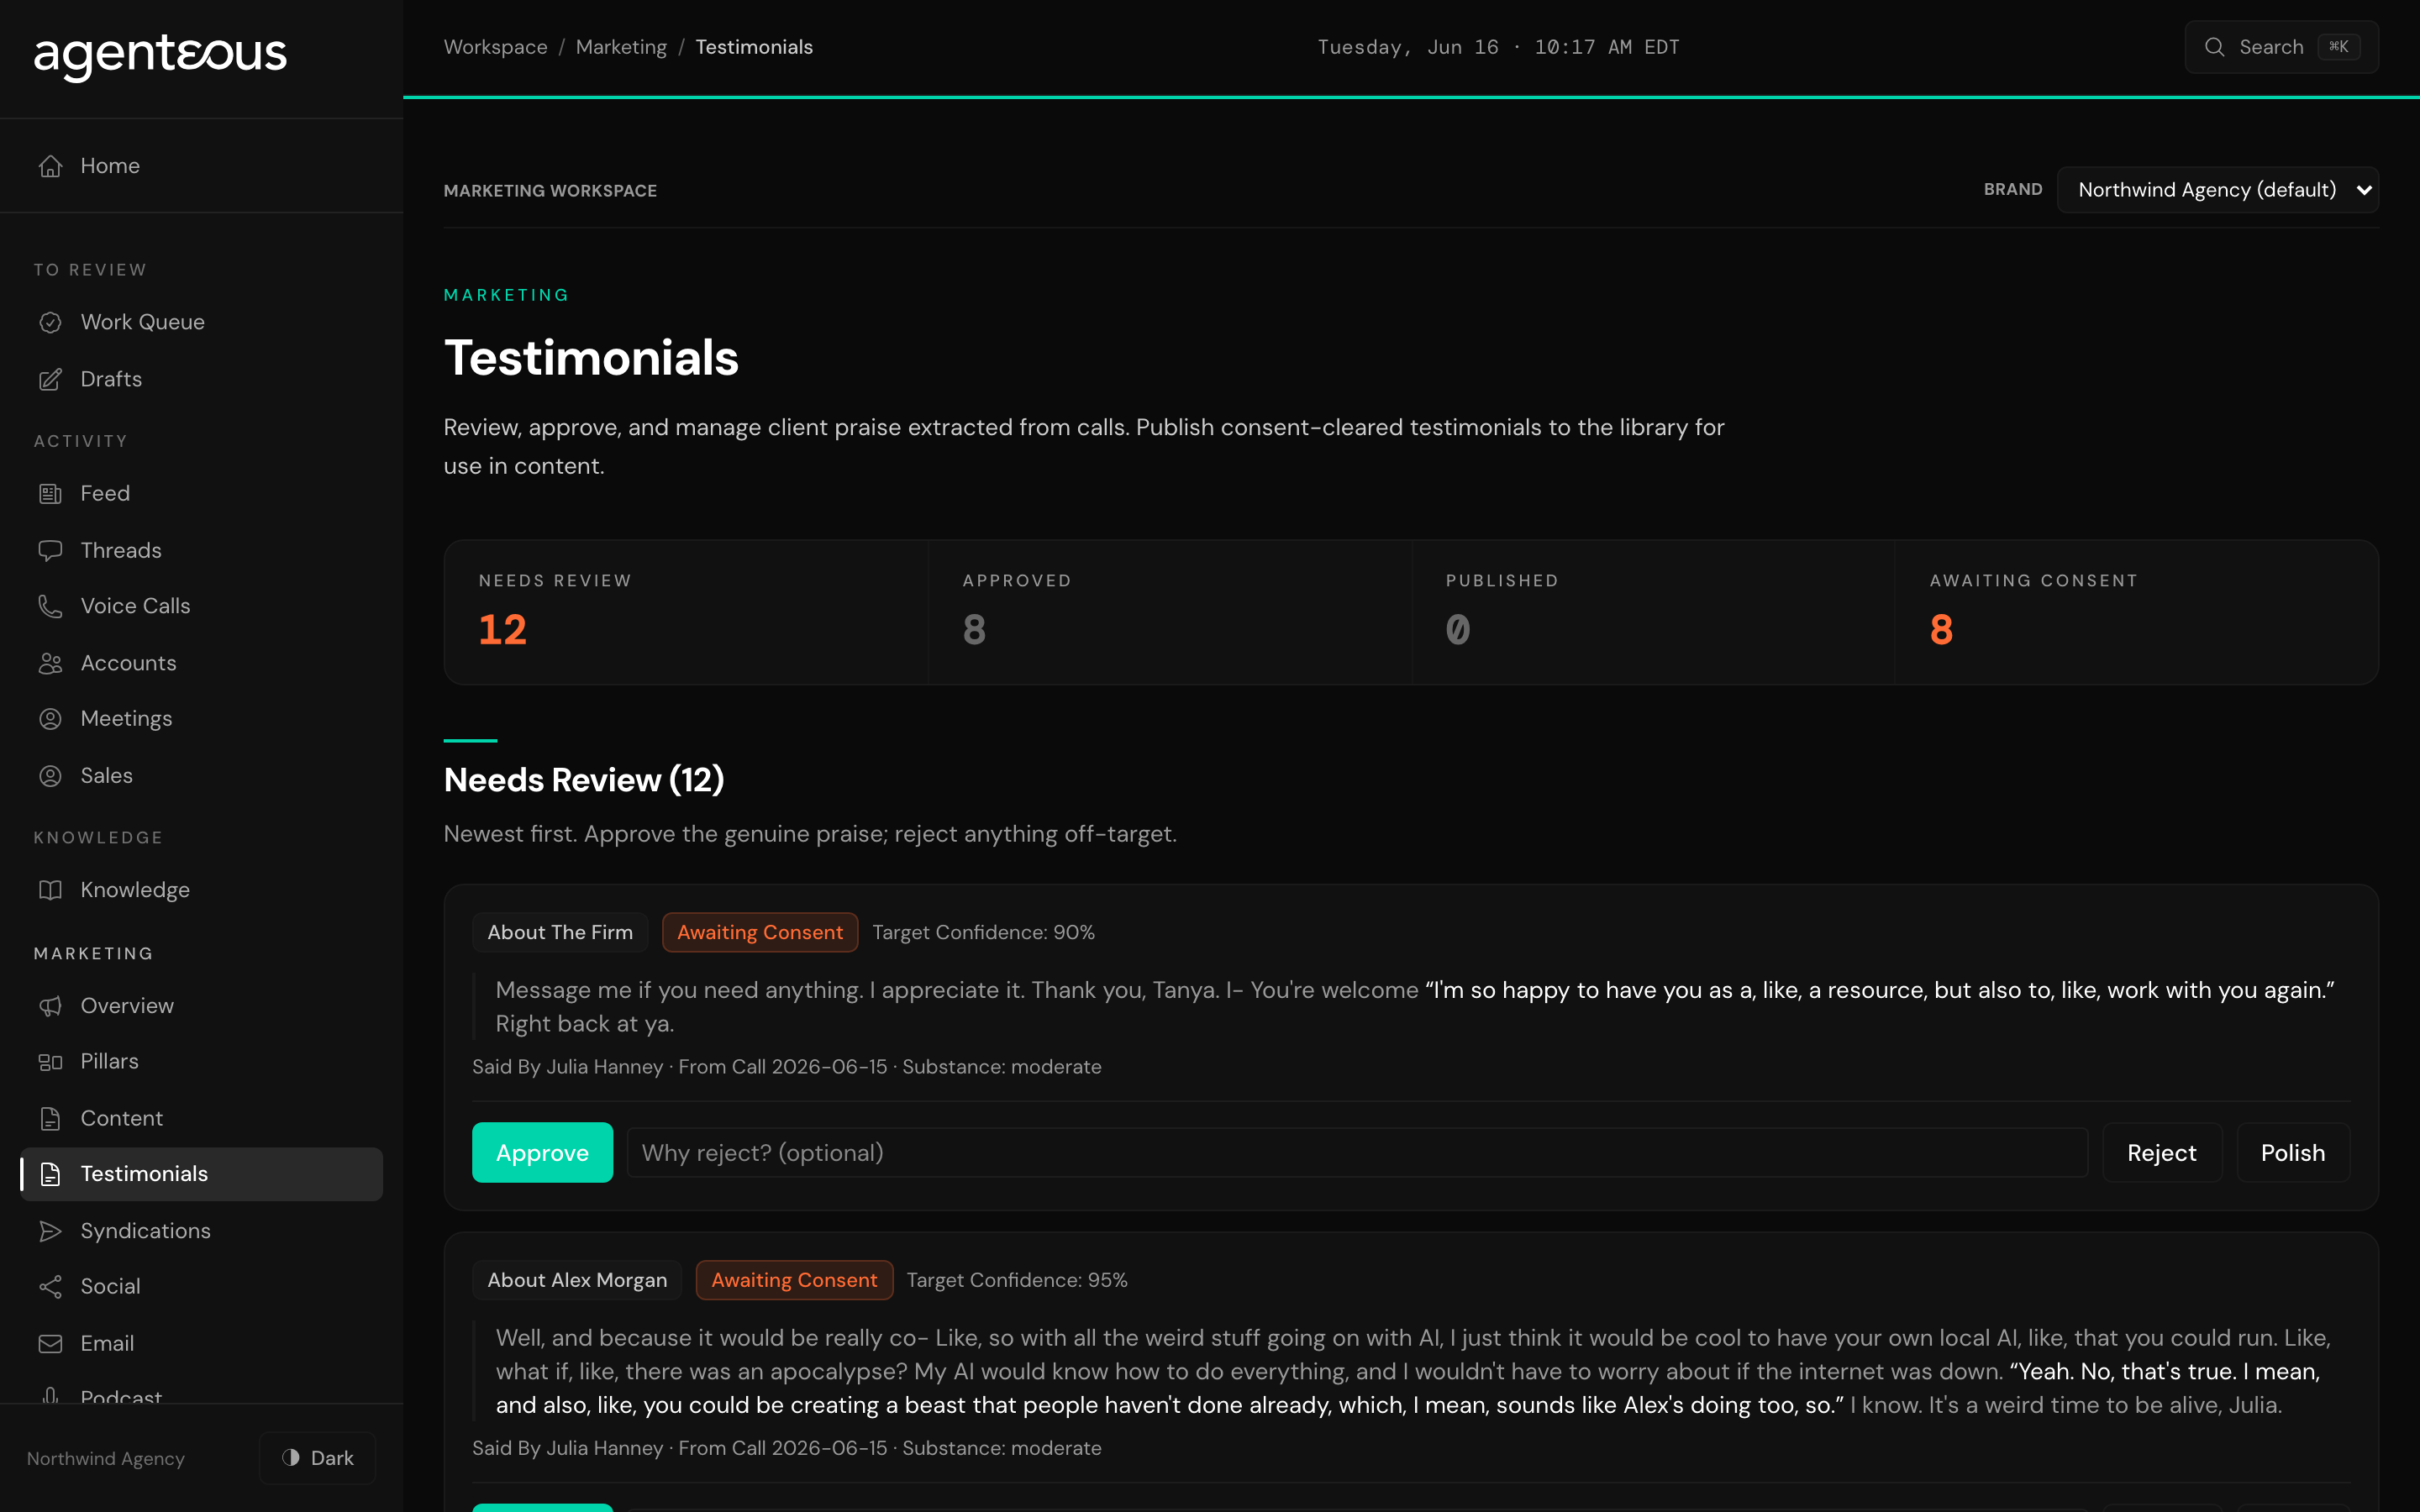Click the Testimonials document icon
The width and height of the screenshot is (2420, 1512).
click(50, 1174)
